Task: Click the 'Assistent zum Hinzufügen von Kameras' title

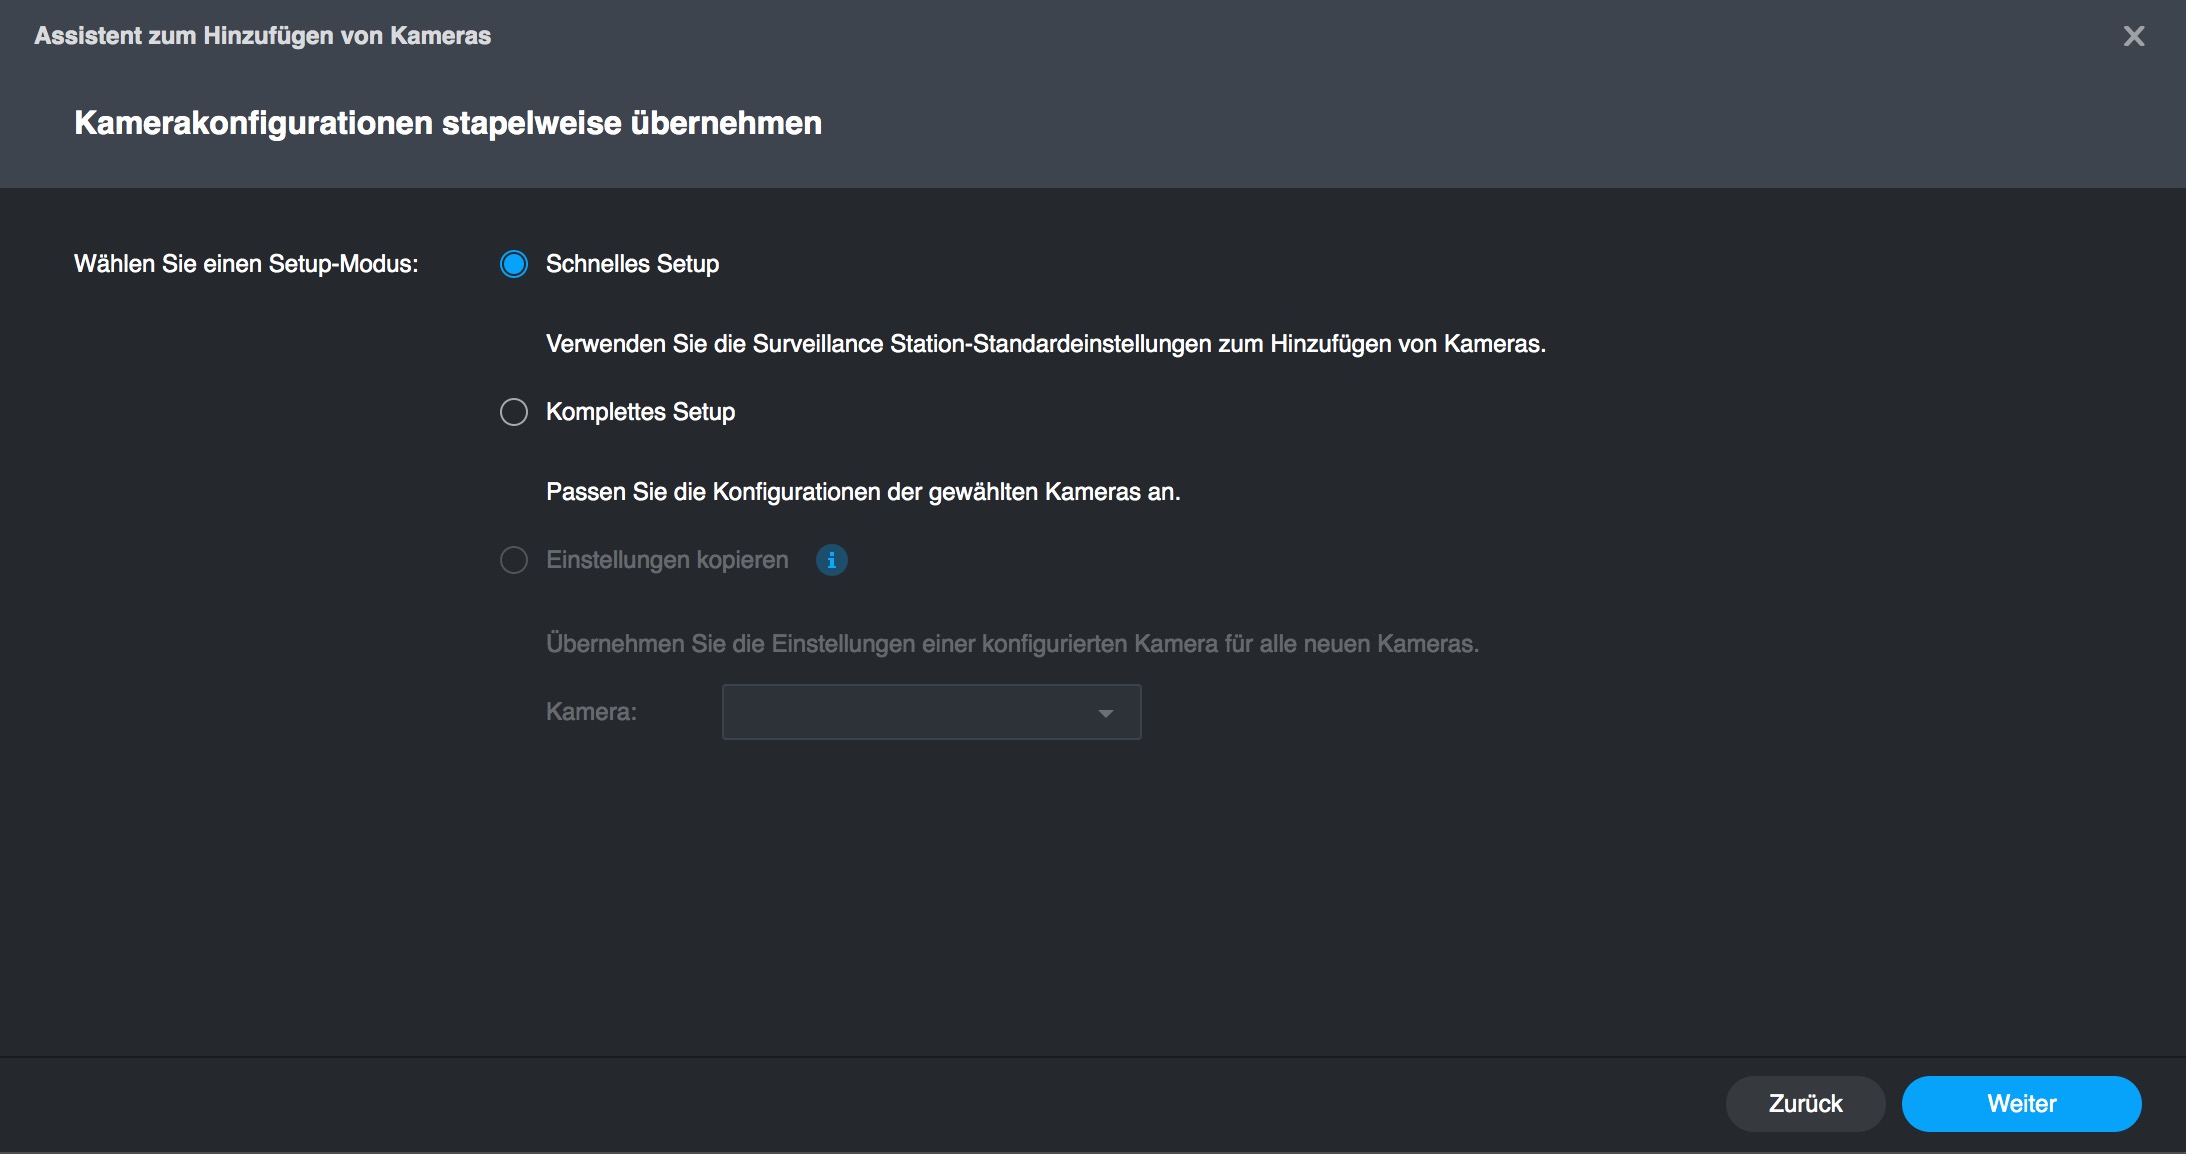Action: pyautogui.click(x=262, y=36)
